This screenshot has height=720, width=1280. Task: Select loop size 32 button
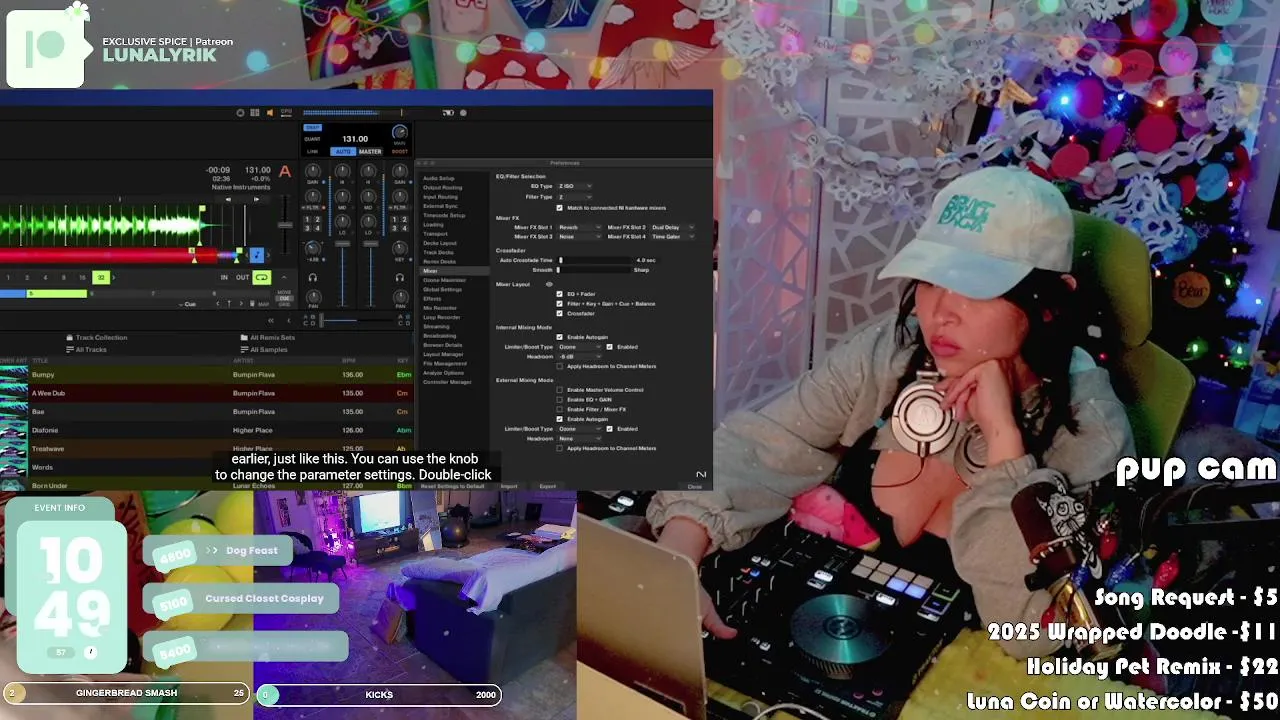101,277
